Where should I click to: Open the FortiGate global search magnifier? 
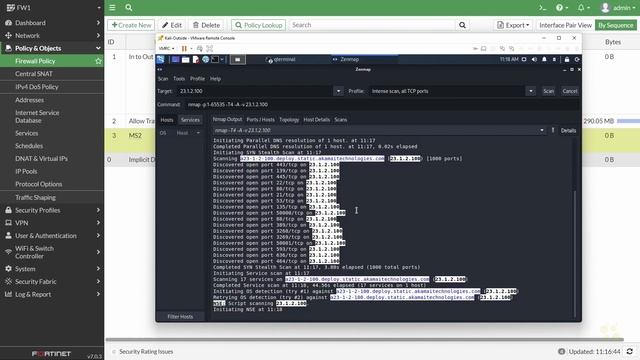click(x=129, y=7)
